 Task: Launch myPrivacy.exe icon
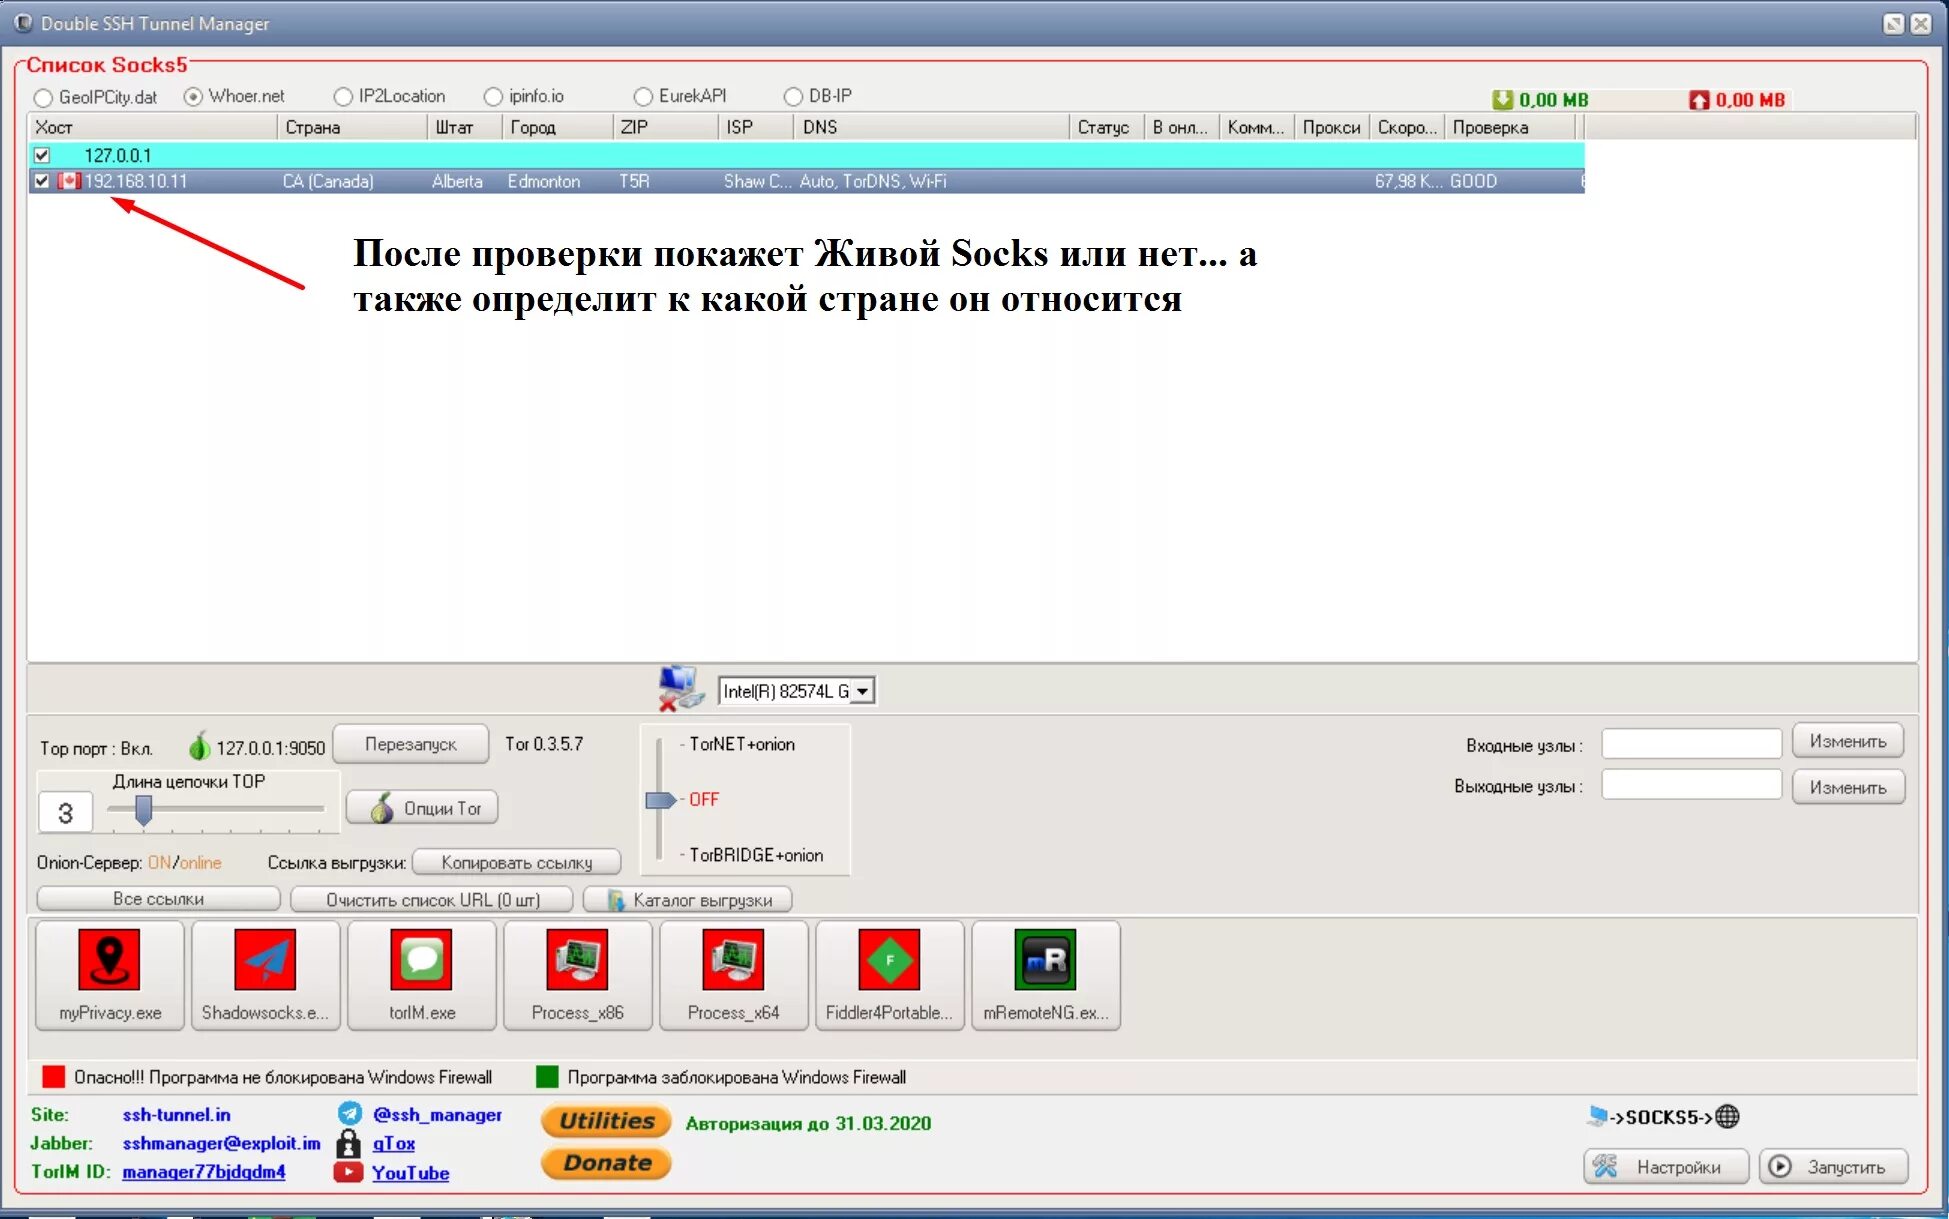pos(110,974)
